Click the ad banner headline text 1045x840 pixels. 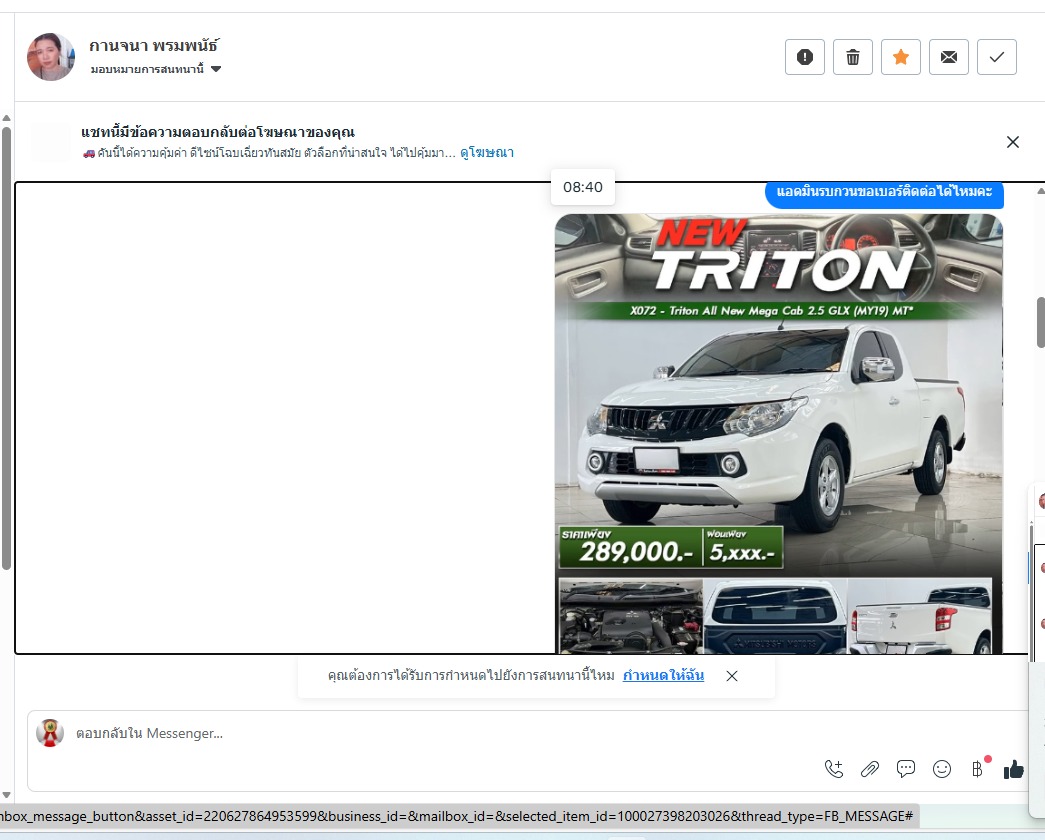tap(218, 132)
